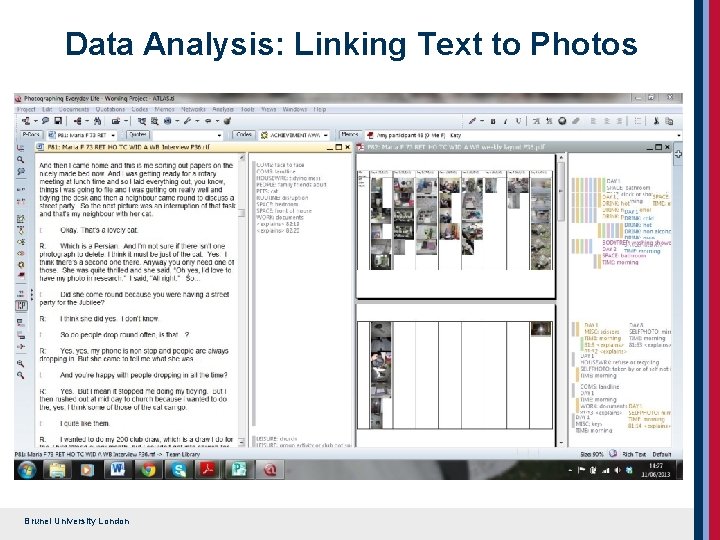Toggle italic text formatting
Viewport: 720px width, 540px height.
(x=505, y=121)
